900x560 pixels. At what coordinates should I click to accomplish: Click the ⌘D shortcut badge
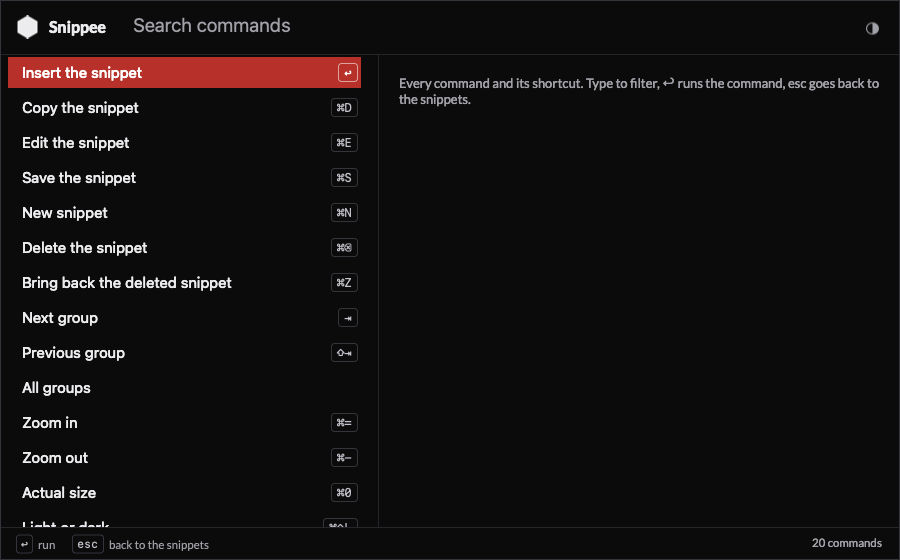click(x=344, y=108)
